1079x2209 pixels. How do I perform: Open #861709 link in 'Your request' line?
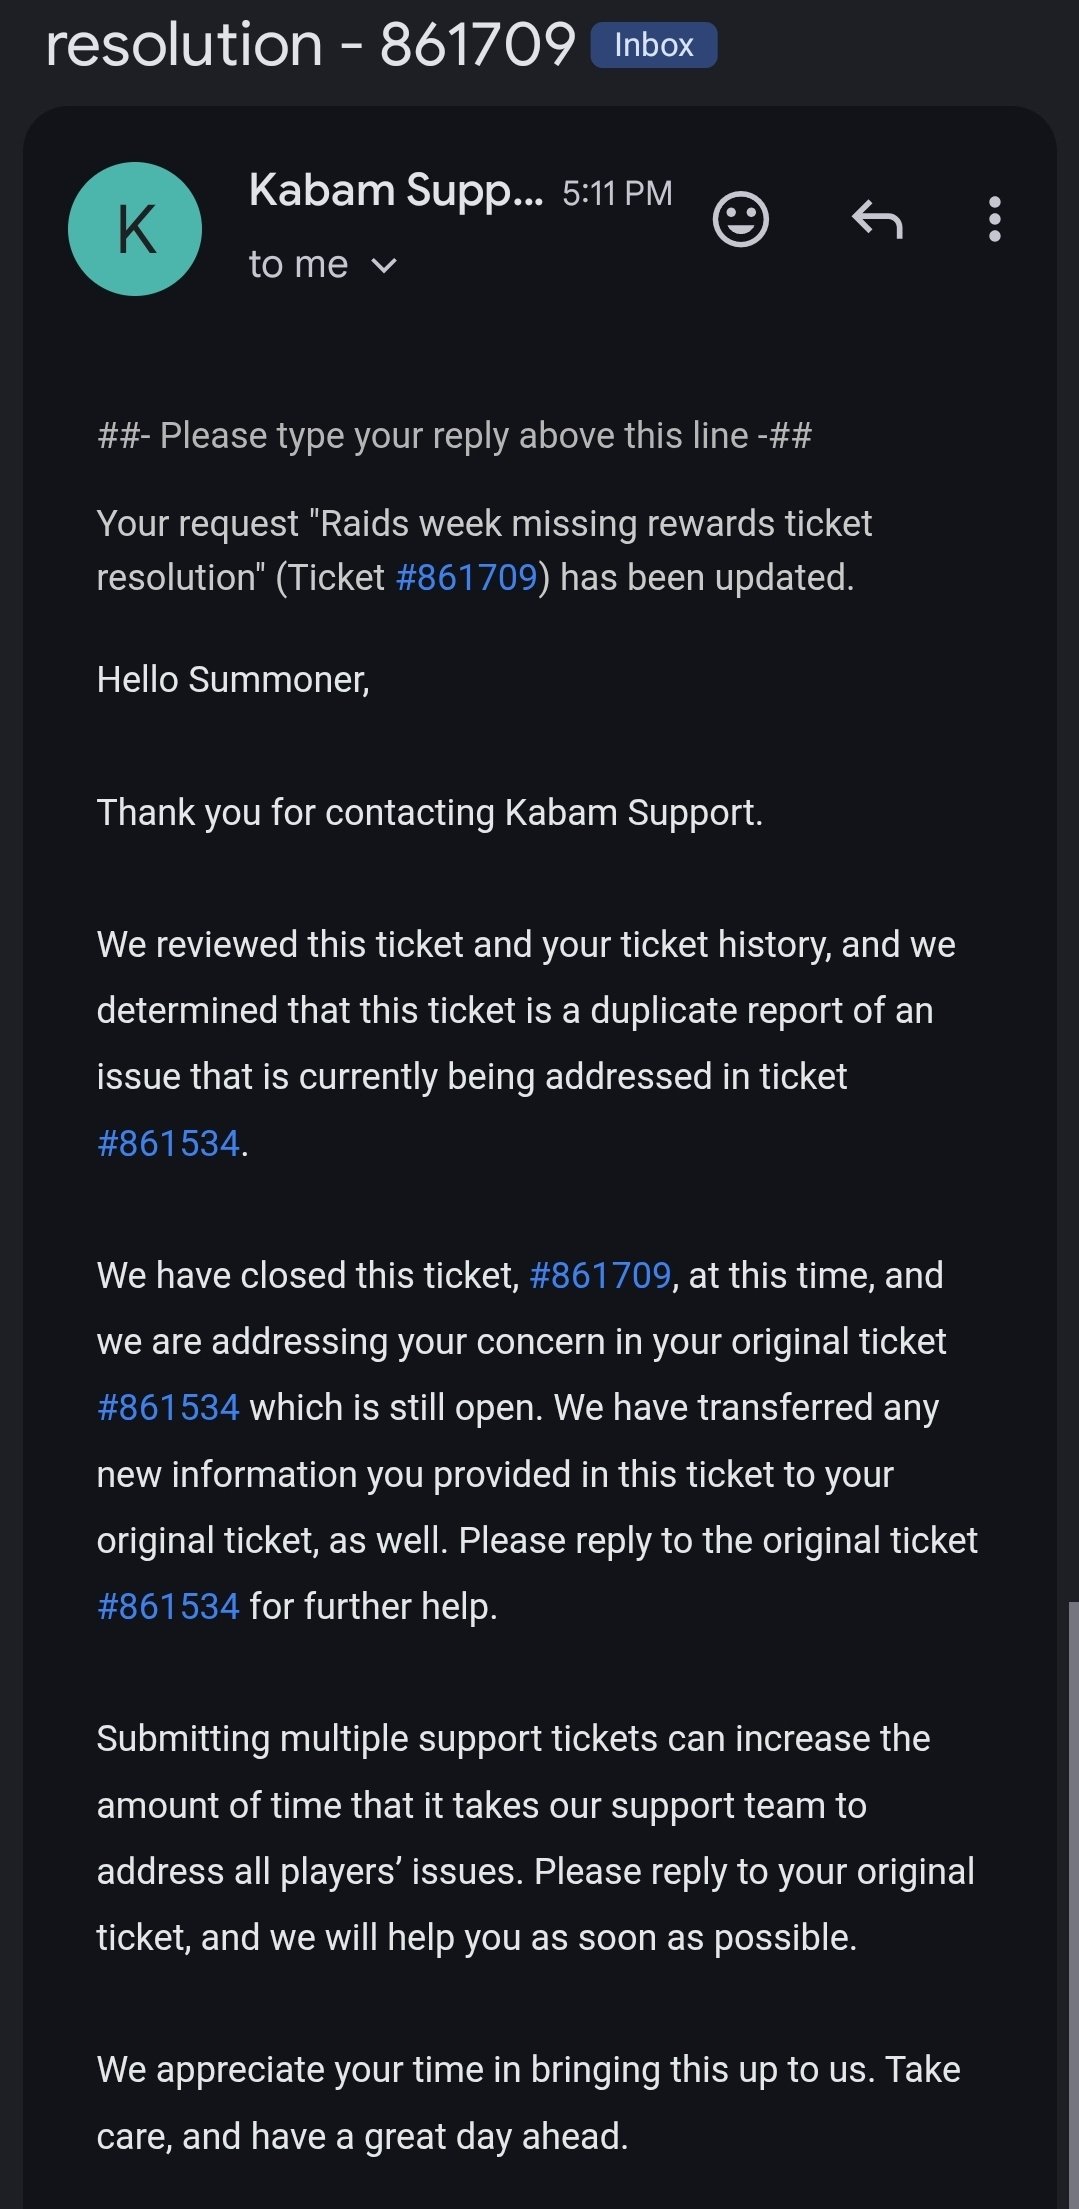coord(467,577)
